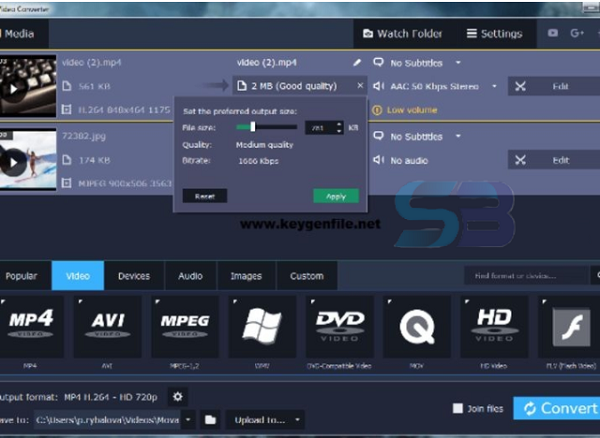Open subtitles dropdown for 72382.jpg

pyautogui.click(x=458, y=136)
